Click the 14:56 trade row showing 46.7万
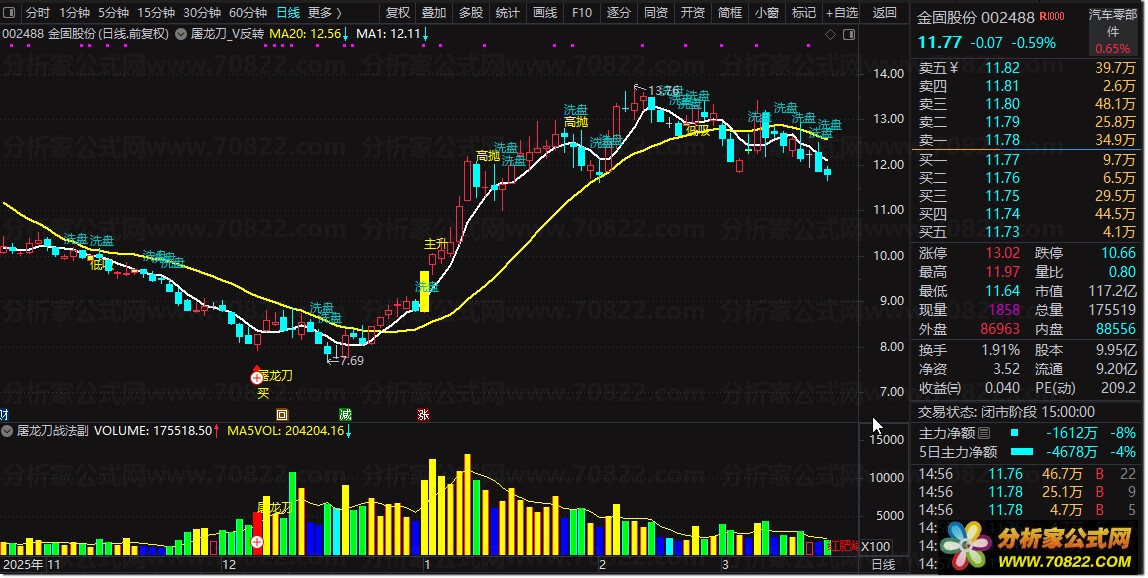This screenshot has width=1148, height=578. (1026, 474)
